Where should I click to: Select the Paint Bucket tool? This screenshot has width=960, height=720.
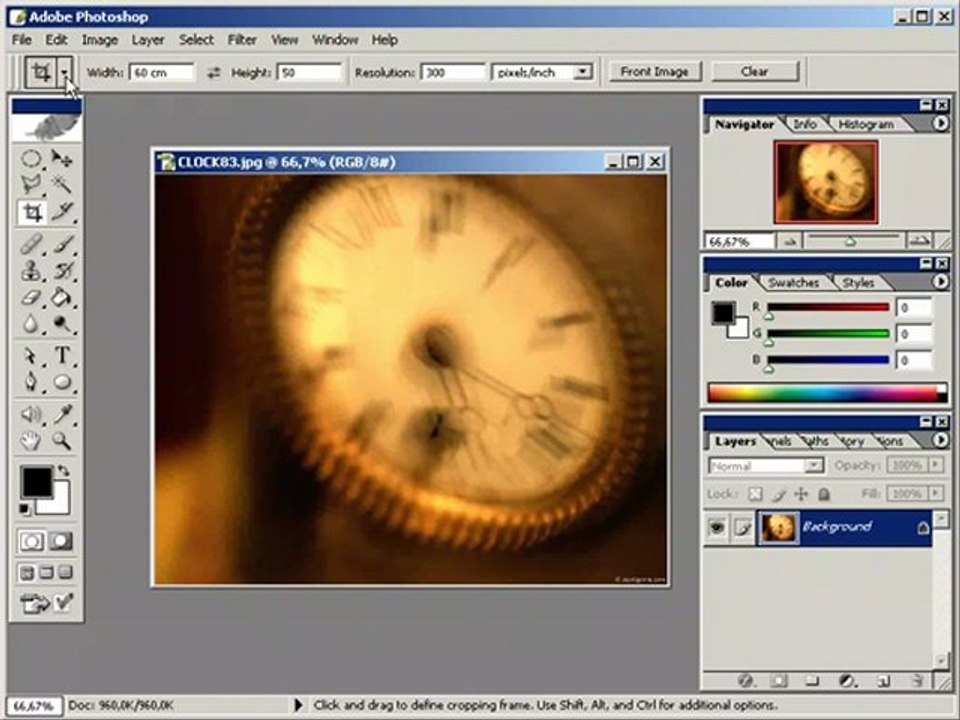coord(61,298)
